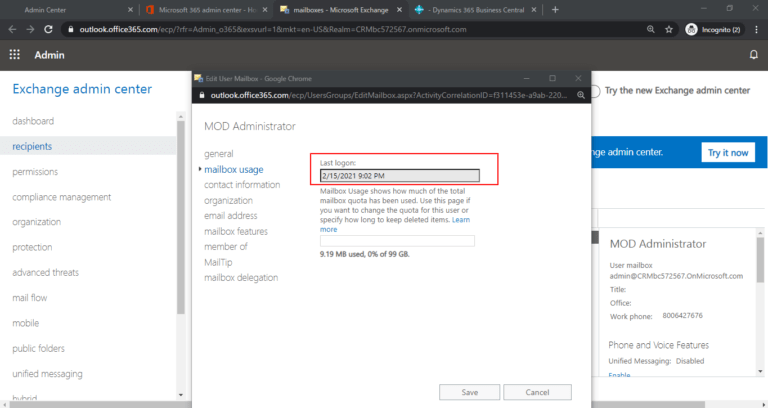Open advanced threats in the sidebar
The image size is (768, 408).
coord(46,272)
